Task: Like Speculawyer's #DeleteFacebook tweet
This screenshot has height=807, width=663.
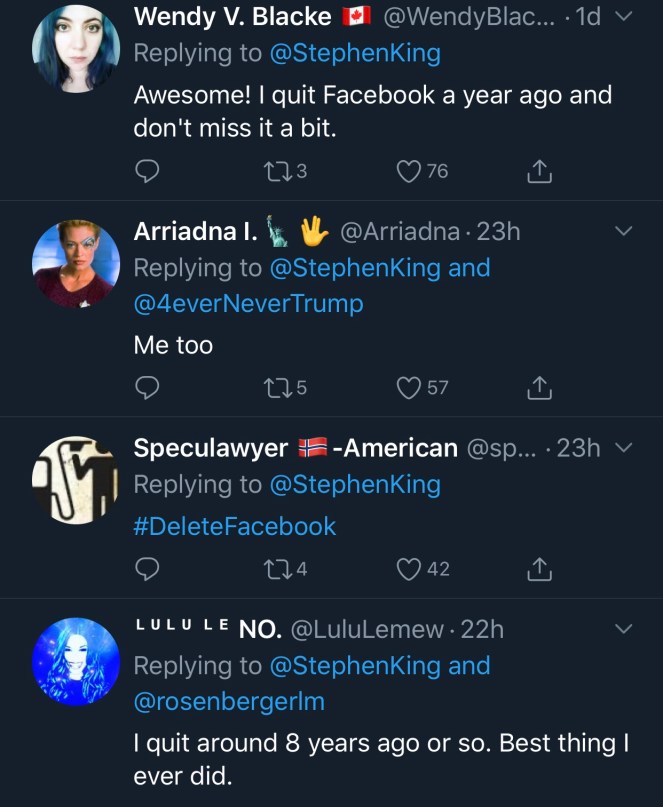Action: pos(409,569)
